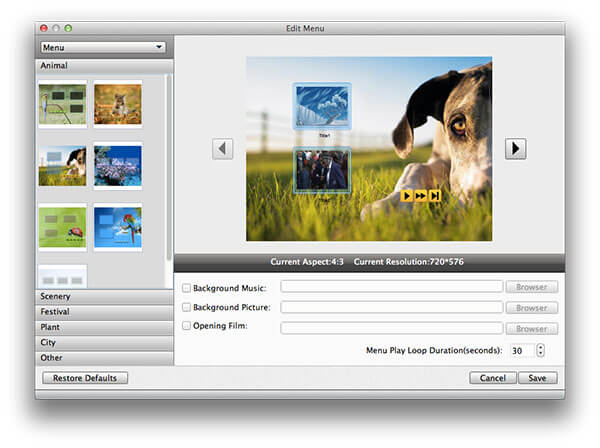Click the next menu page arrow
The image size is (600, 448).
click(x=515, y=148)
